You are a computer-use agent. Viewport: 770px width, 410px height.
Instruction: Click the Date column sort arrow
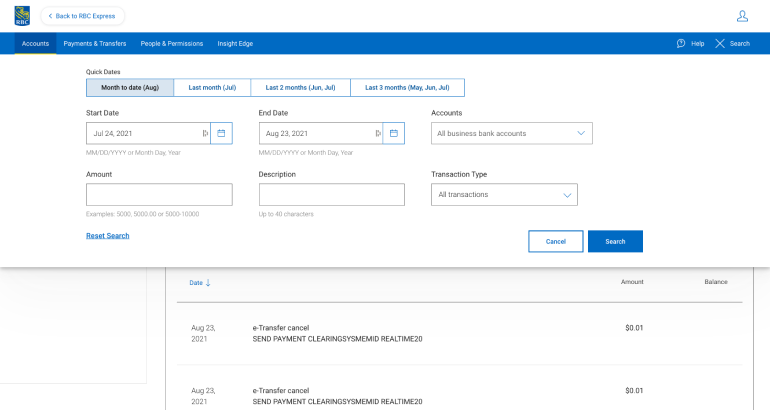point(208,283)
